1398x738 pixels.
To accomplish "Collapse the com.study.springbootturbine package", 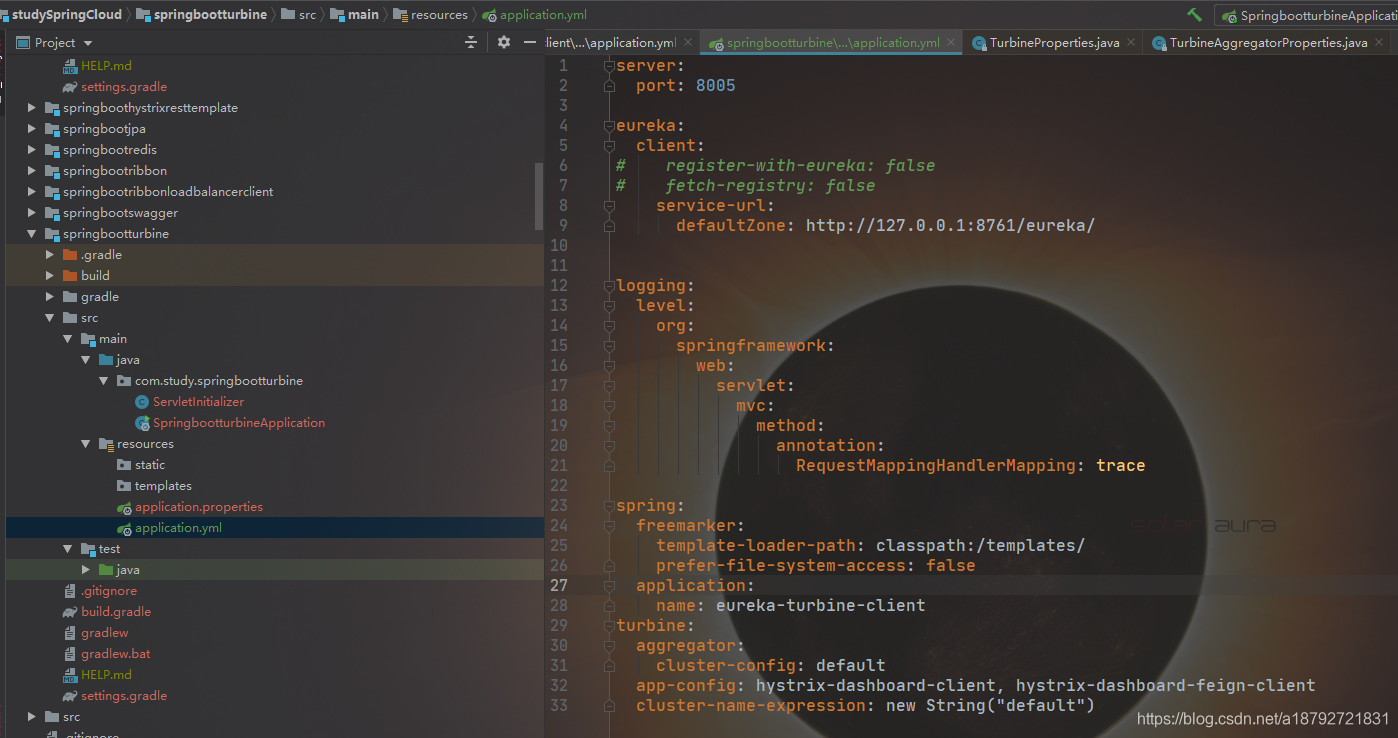I will [x=104, y=381].
